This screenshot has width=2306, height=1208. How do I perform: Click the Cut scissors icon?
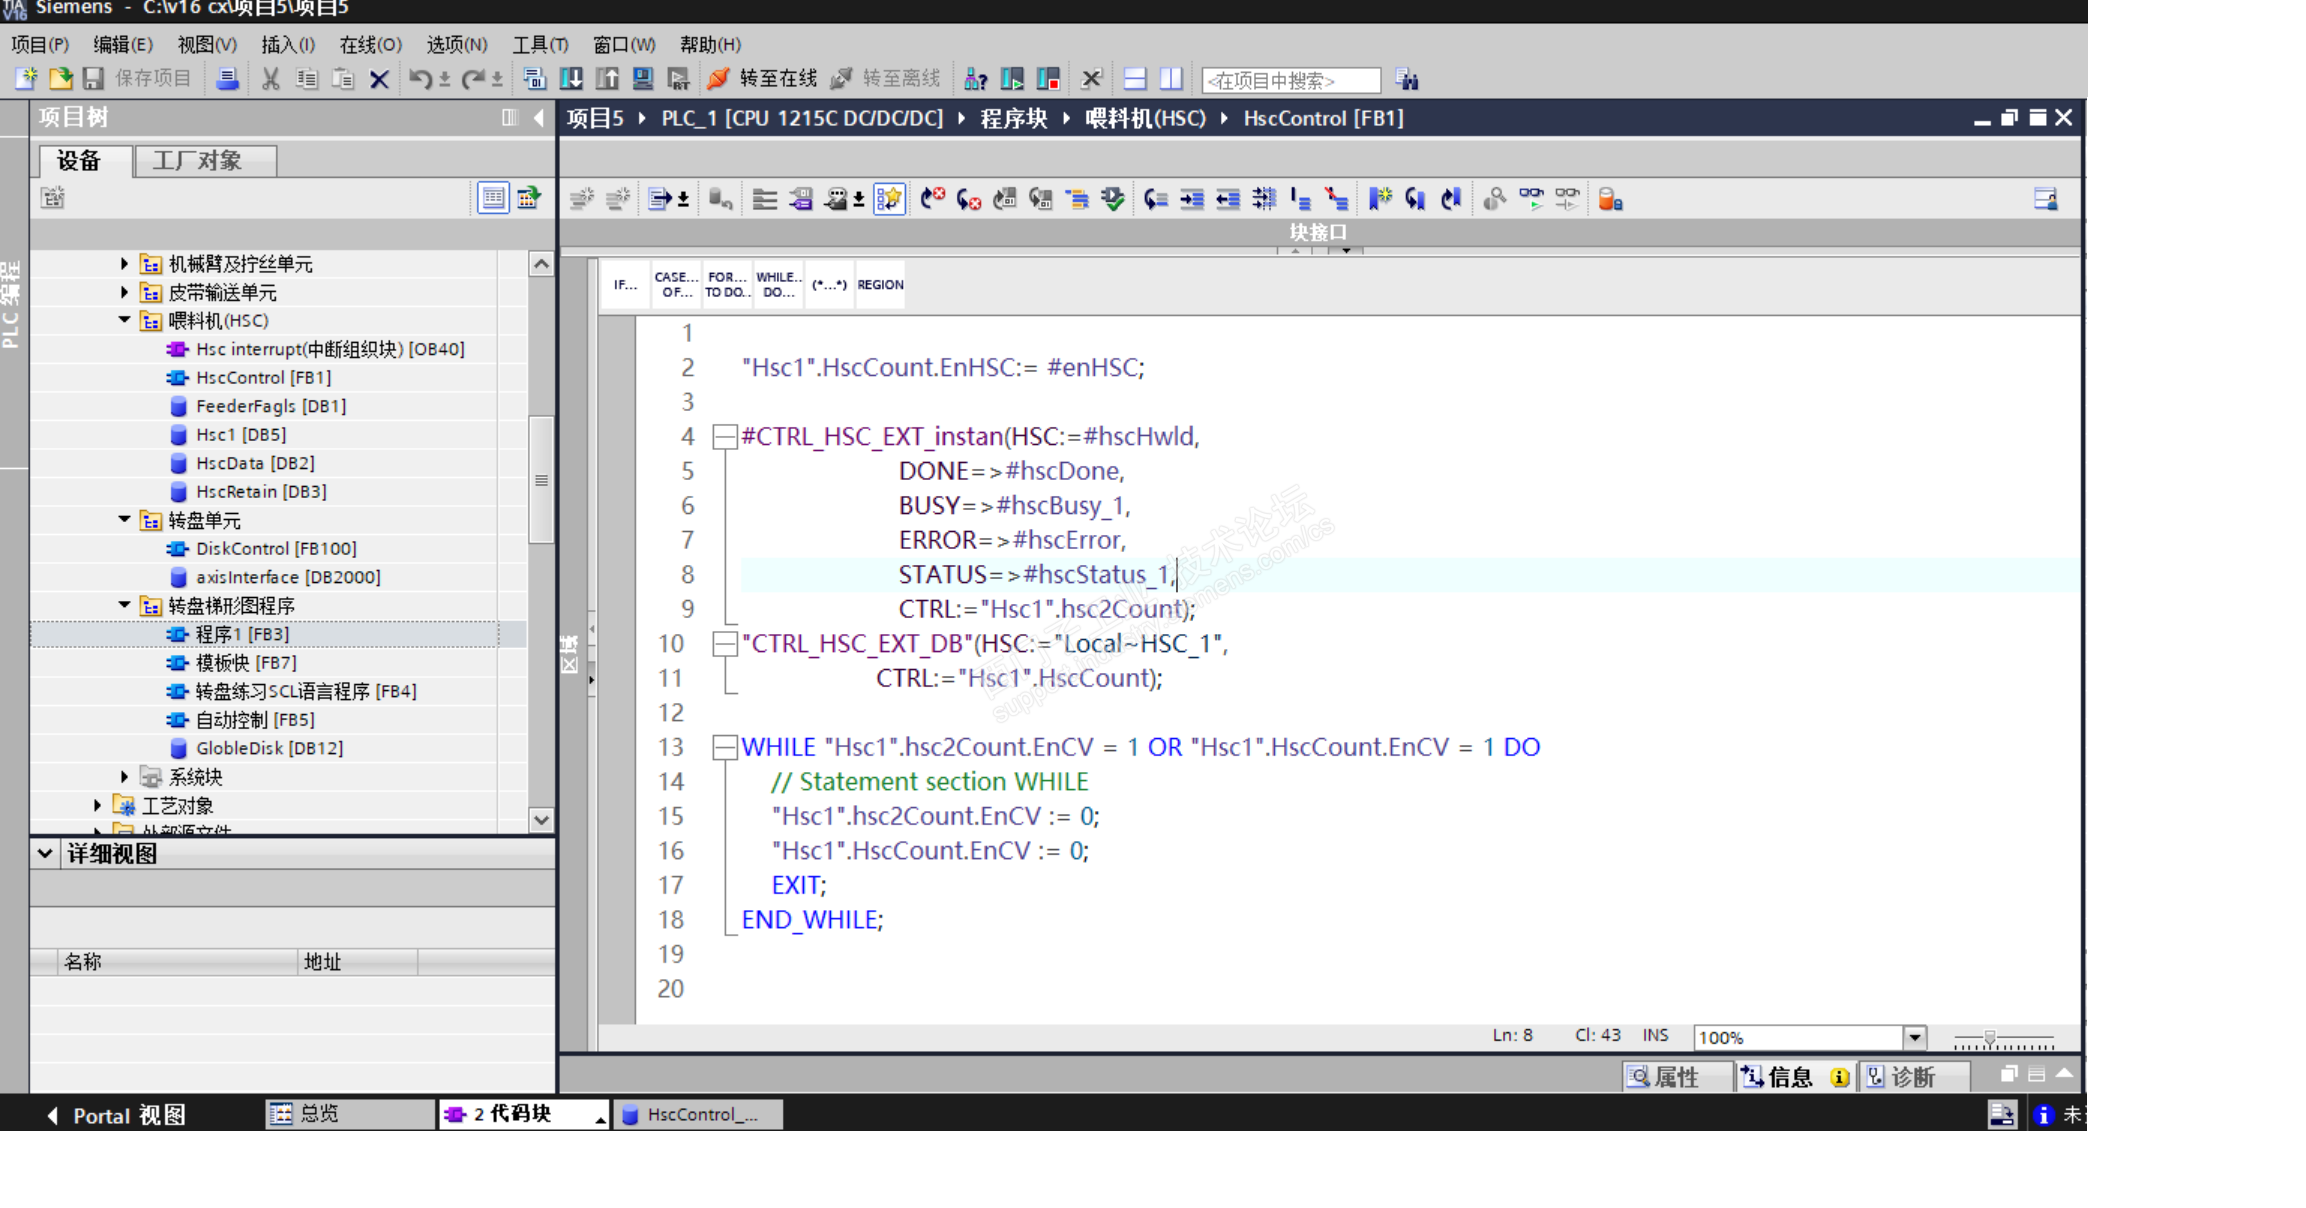(x=270, y=78)
